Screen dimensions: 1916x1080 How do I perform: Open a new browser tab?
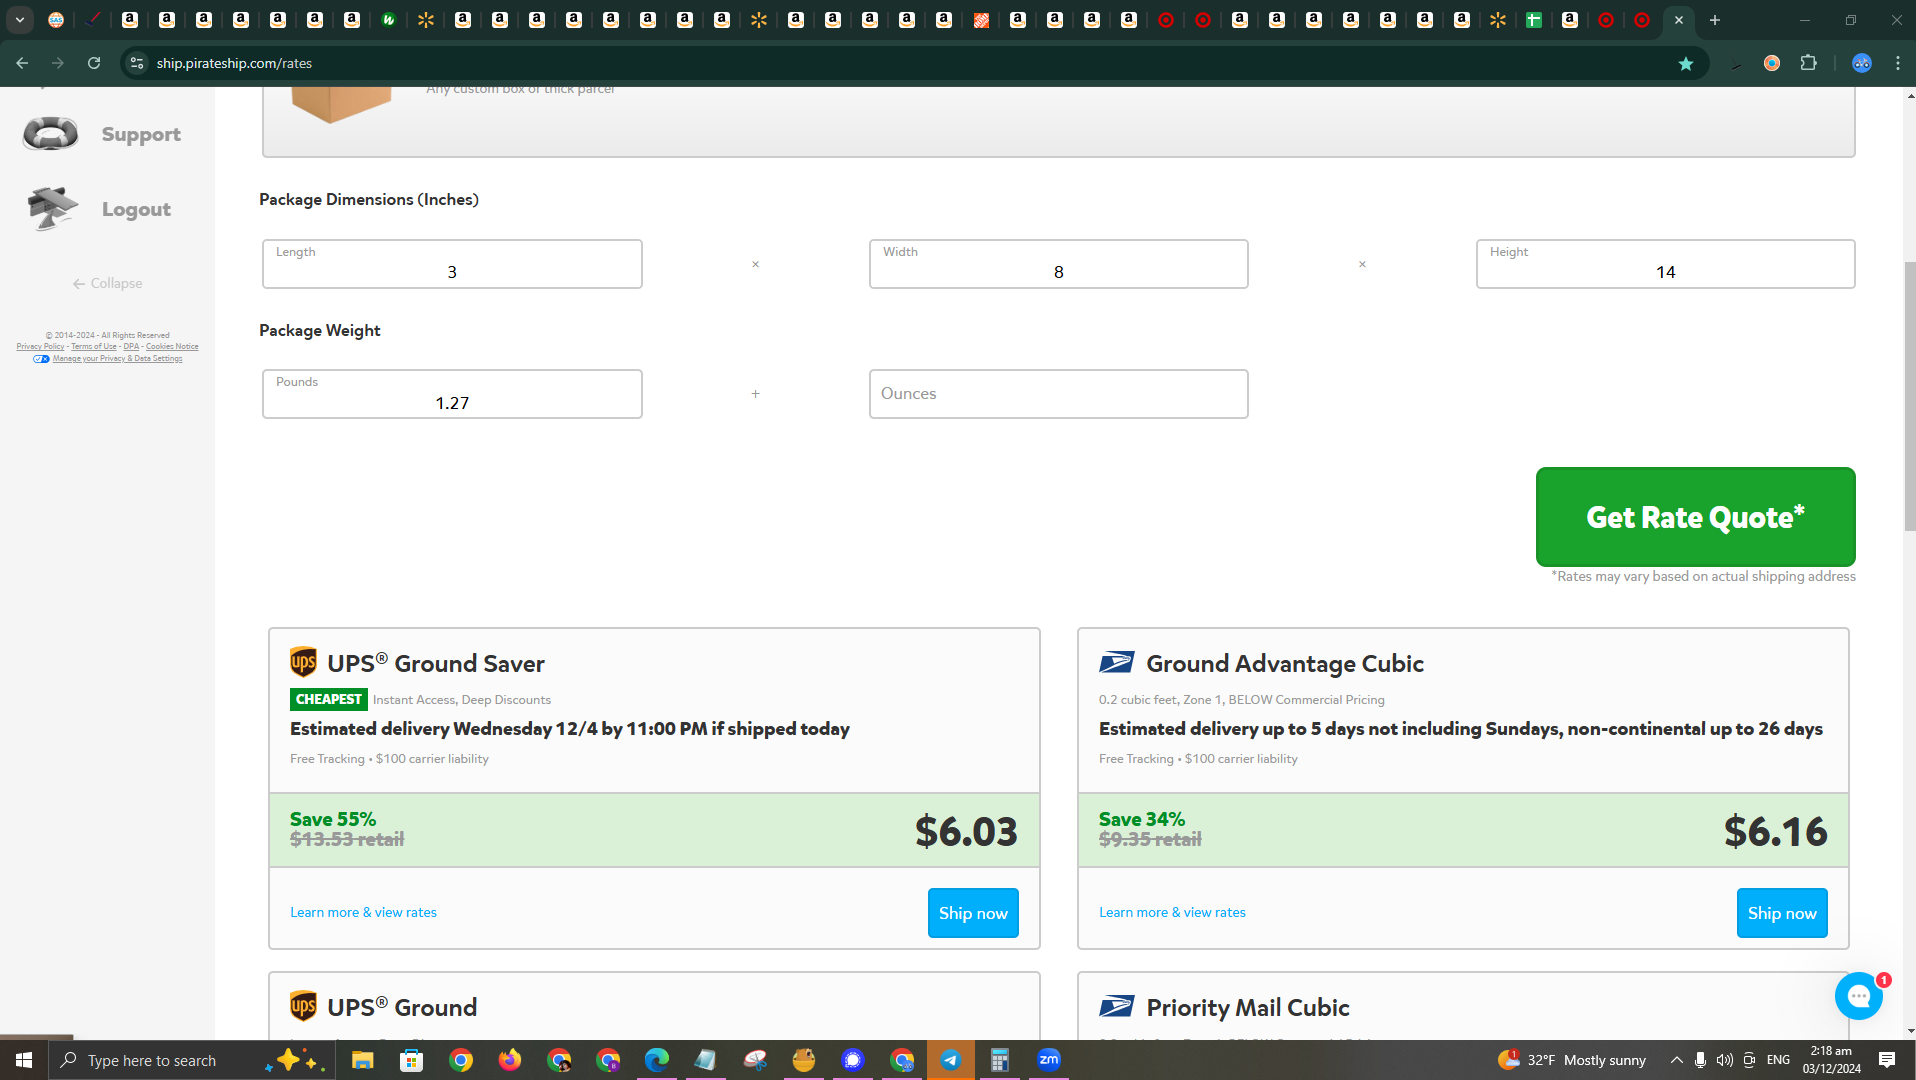(1715, 20)
